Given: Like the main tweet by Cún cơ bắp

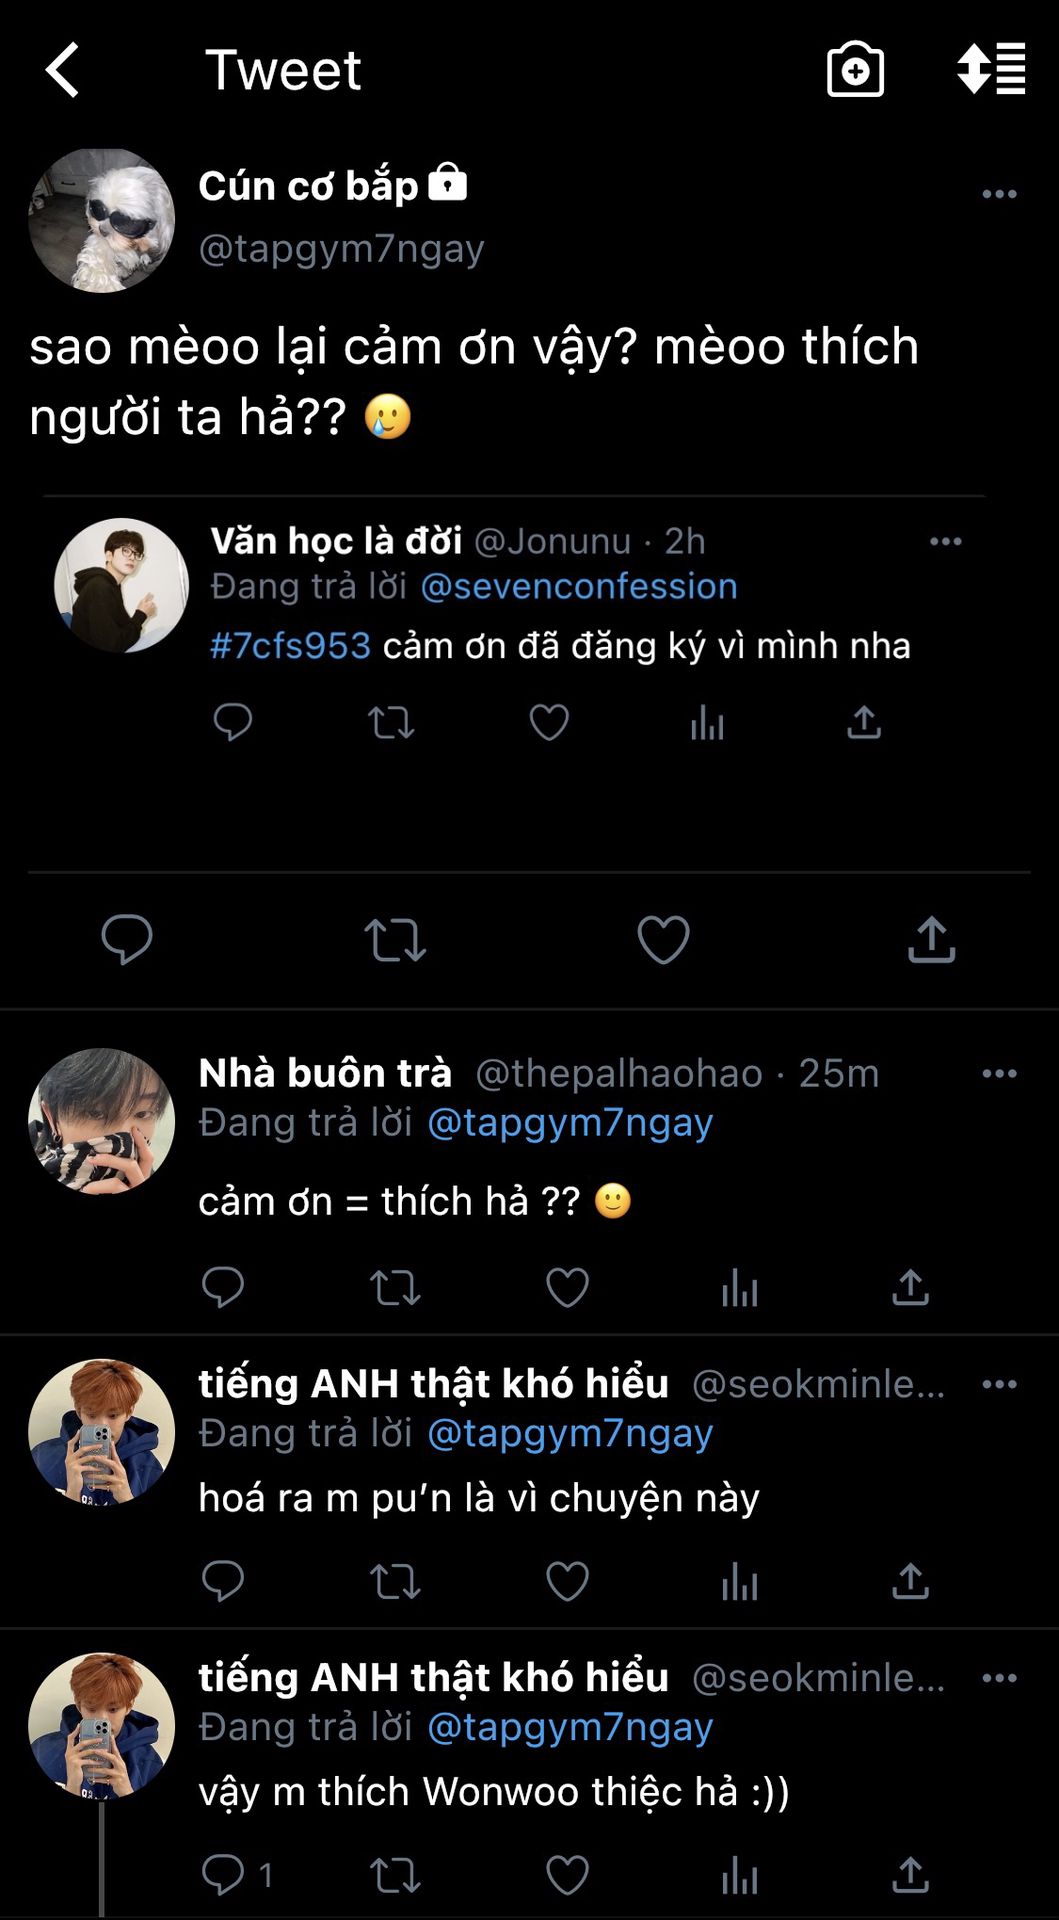Looking at the screenshot, I should point(663,940).
